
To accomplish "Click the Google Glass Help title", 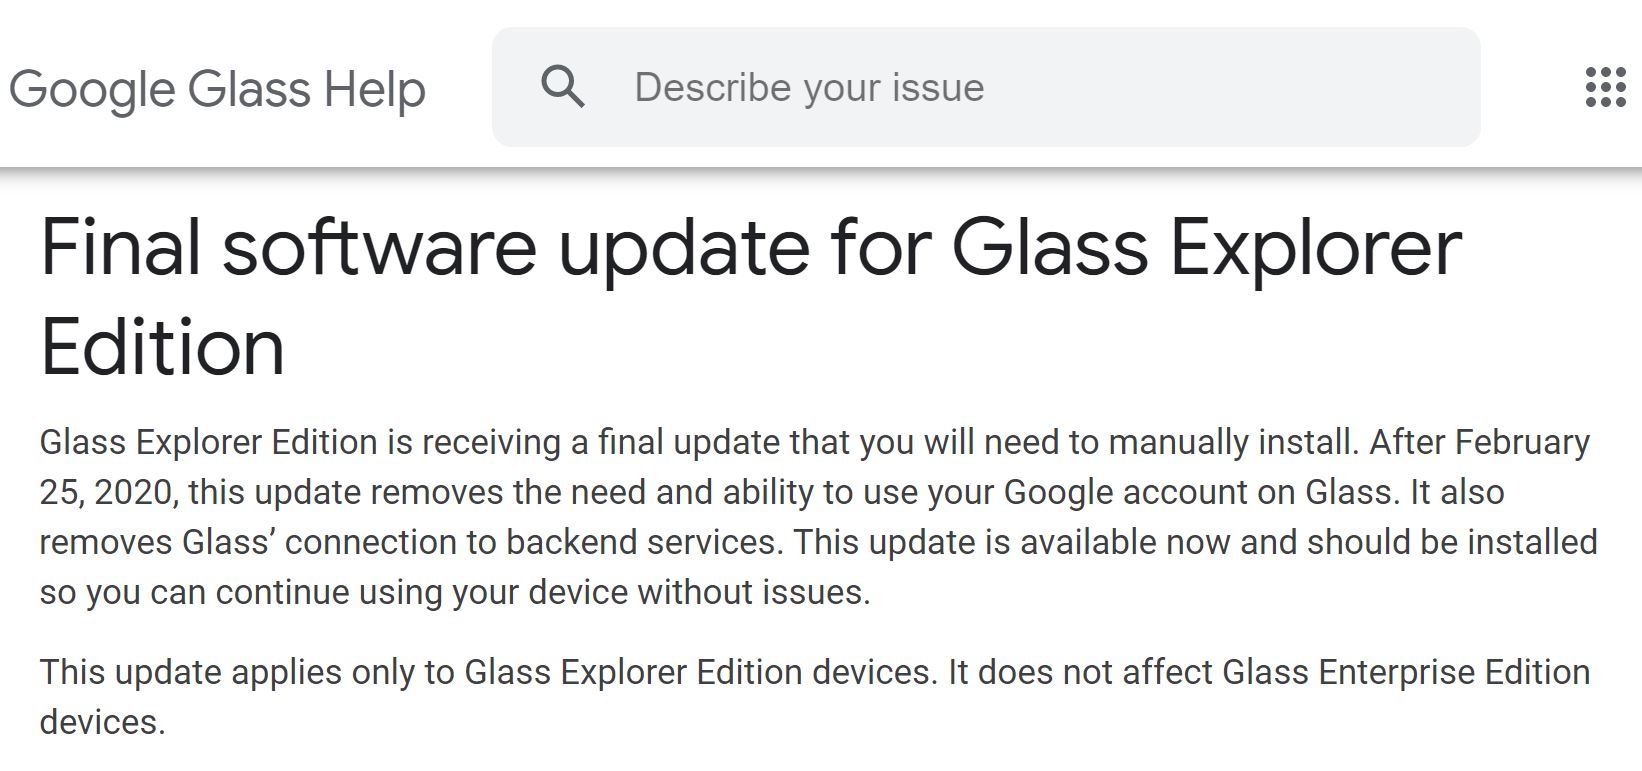I will [x=217, y=89].
